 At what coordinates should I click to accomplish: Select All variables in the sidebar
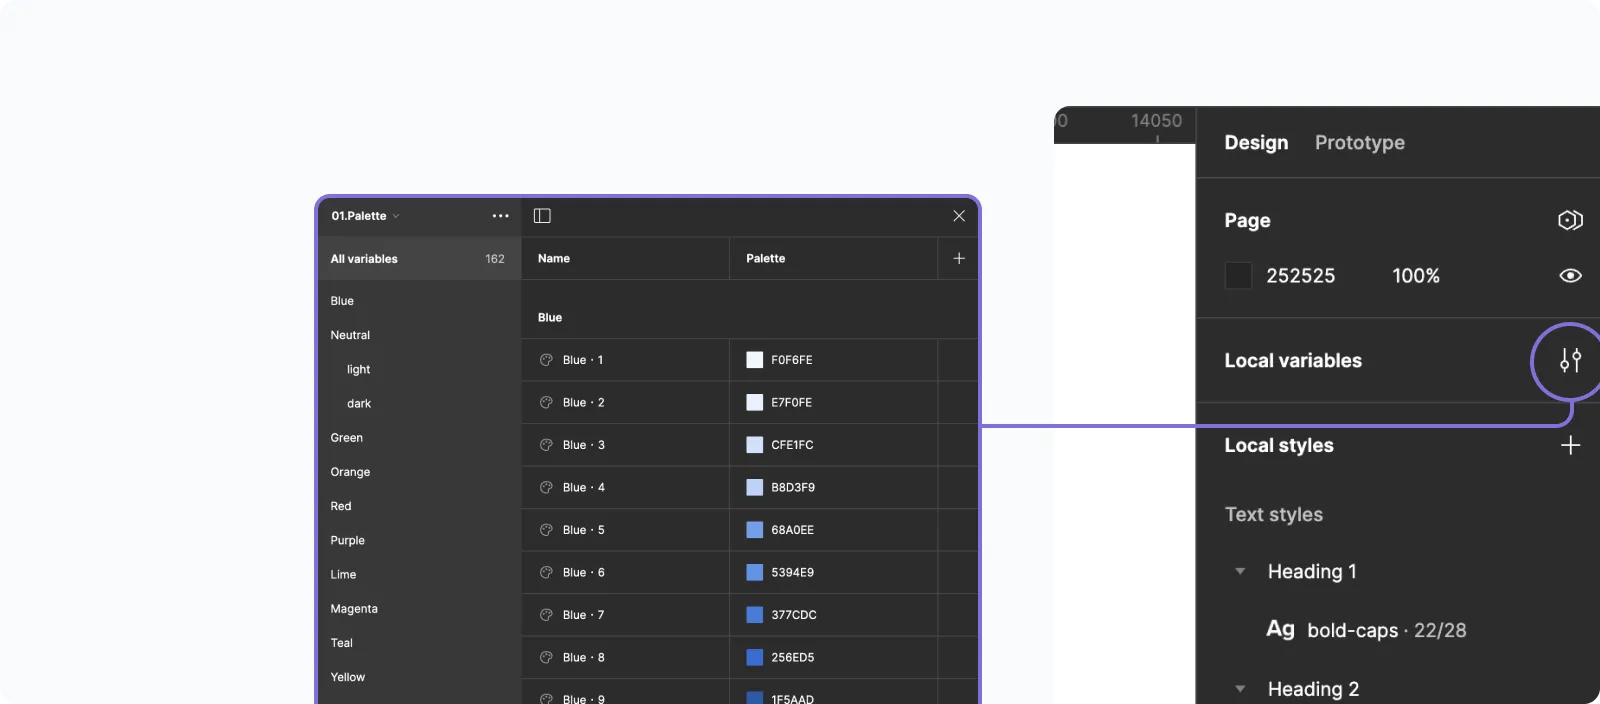(419, 258)
